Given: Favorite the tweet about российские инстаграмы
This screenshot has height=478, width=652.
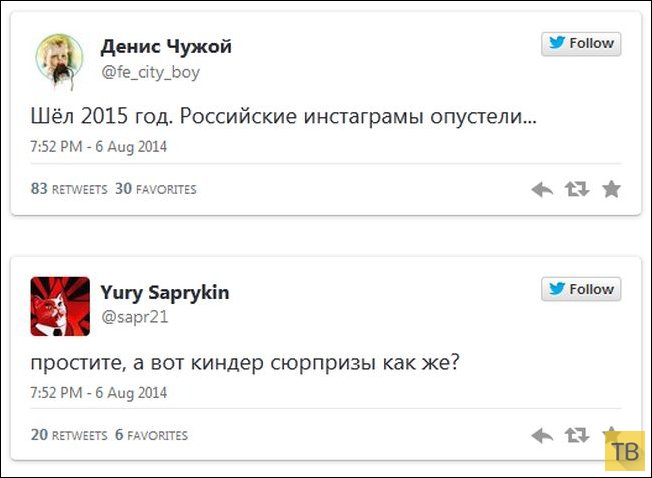Looking at the screenshot, I should pyautogui.click(x=611, y=188).
